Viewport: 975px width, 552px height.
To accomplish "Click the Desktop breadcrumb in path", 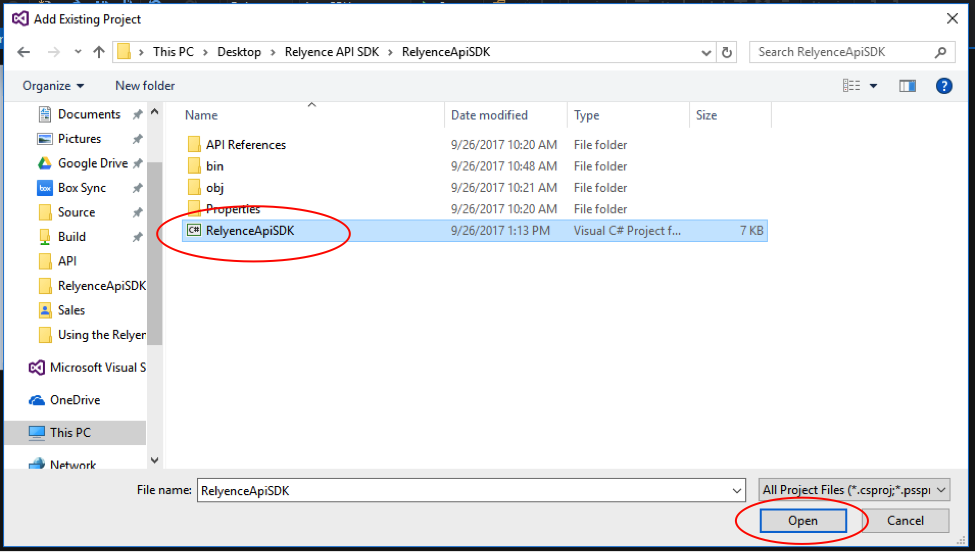I will pos(239,52).
